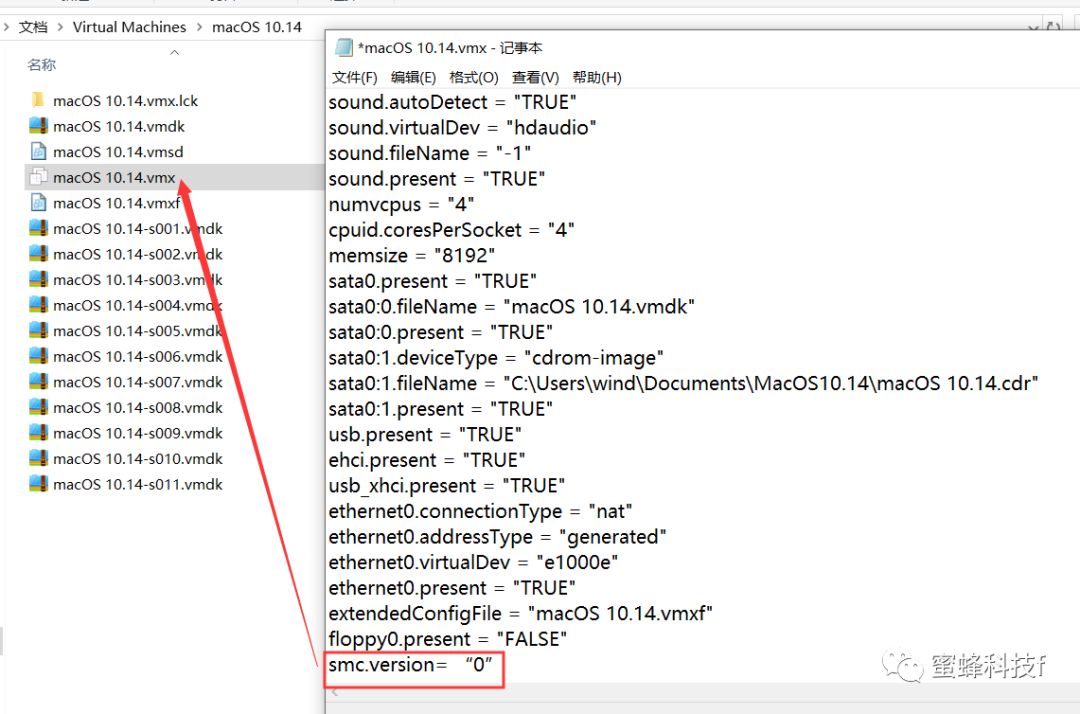The width and height of the screenshot is (1080, 714).
Task: Open the 文件(F) menu in Notepad
Action: point(355,77)
